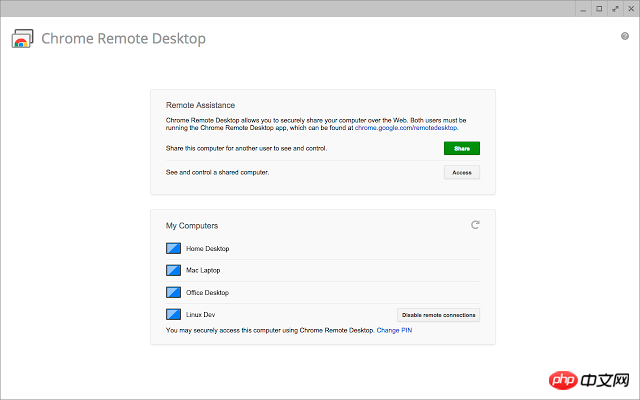Screen dimensions: 640x400
Task: Click 'See and control a shared computer' text
Action: coord(217,172)
